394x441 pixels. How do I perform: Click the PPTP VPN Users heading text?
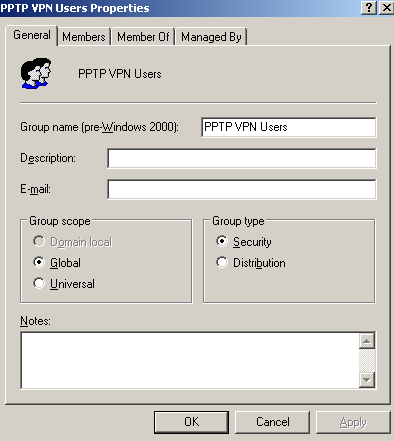coord(120,74)
